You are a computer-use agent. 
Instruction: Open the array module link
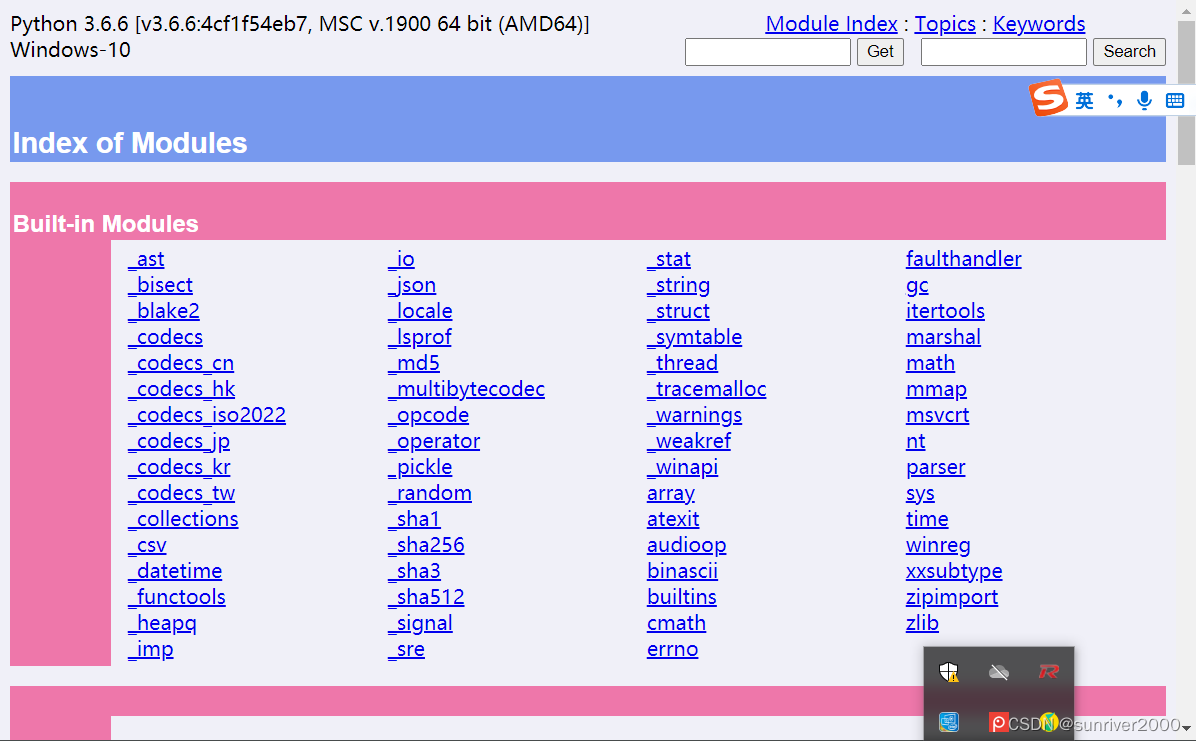(670, 494)
